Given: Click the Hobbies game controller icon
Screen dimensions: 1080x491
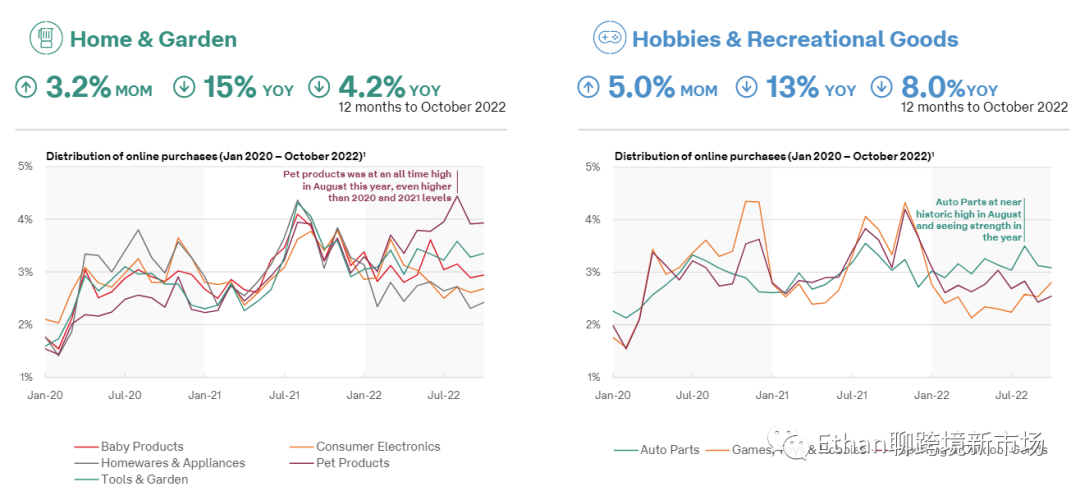Looking at the screenshot, I should point(609,39).
